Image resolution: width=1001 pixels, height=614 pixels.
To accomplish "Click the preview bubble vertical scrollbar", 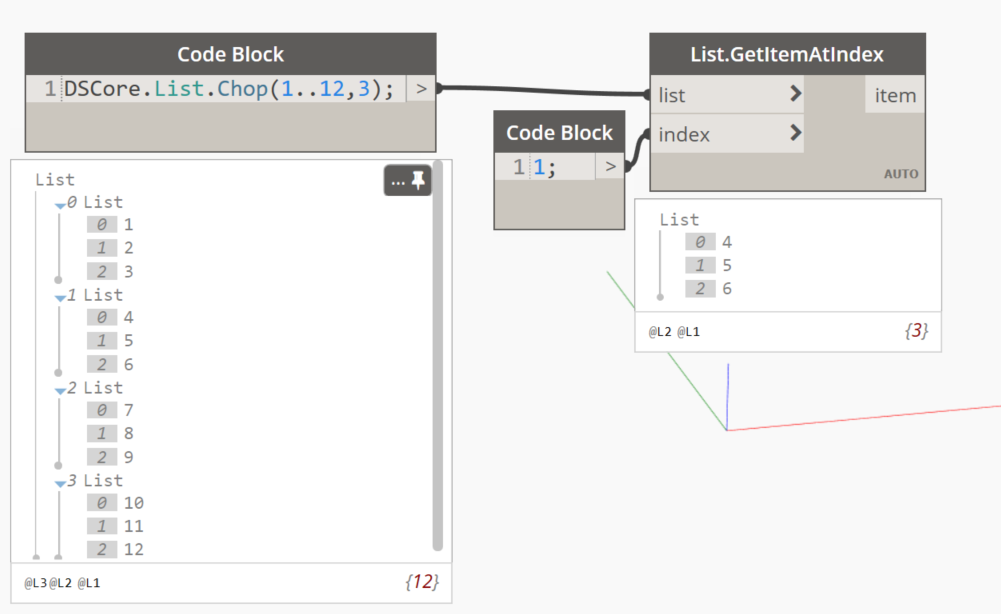I will point(437,356).
